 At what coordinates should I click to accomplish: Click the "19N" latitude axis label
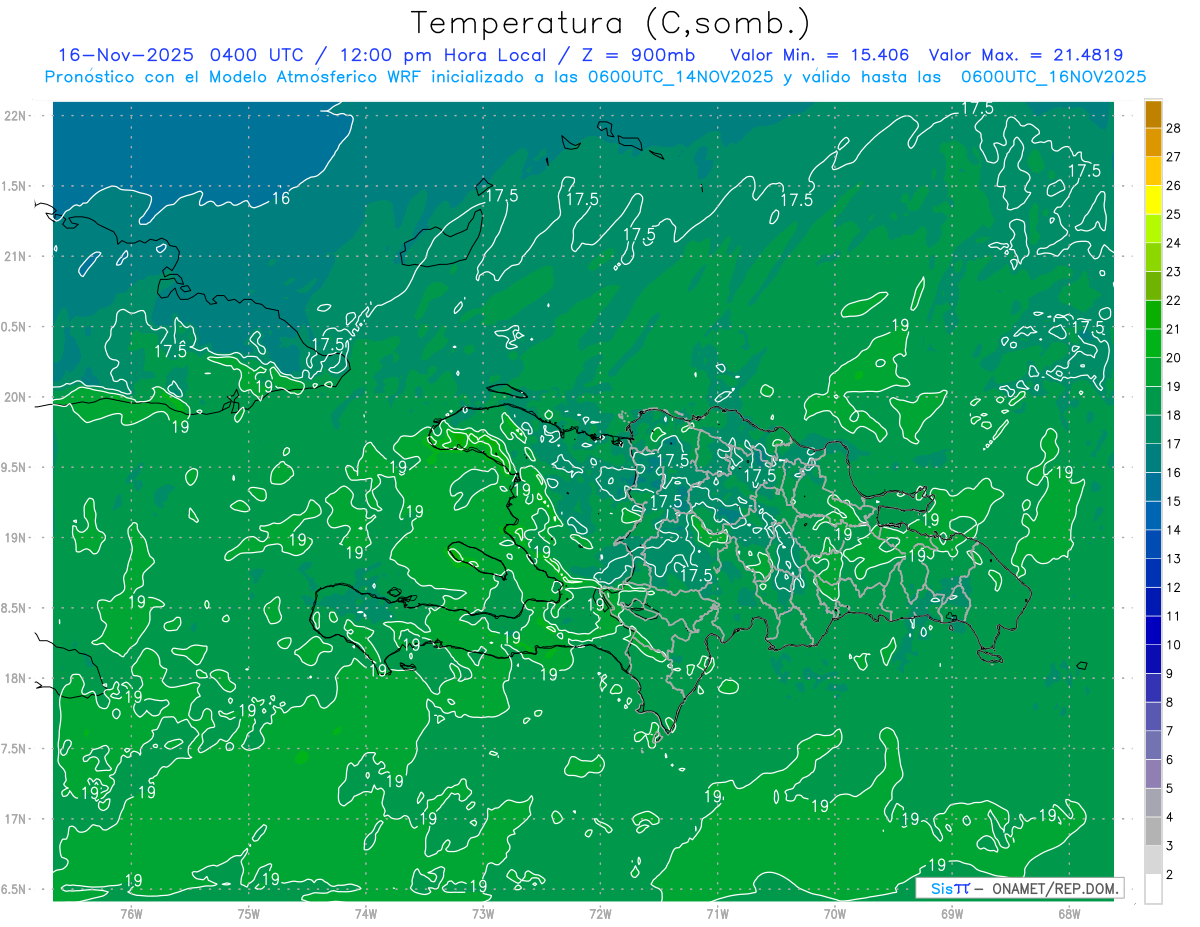16,538
